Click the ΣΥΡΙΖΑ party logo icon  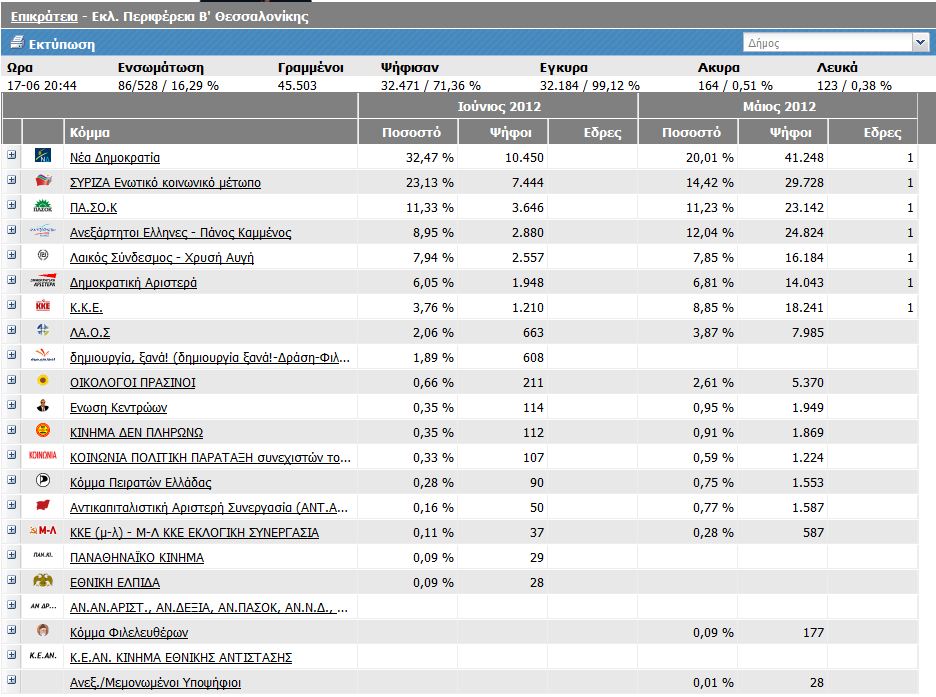[43, 181]
